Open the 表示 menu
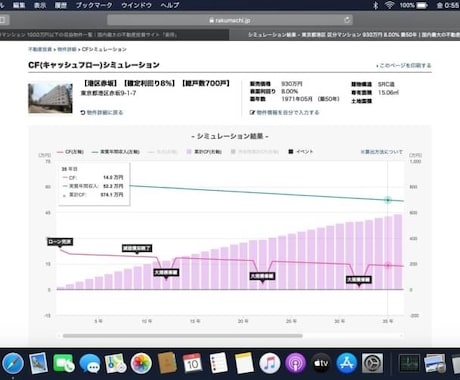The height and width of the screenshot is (380, 460). [40, 5]
